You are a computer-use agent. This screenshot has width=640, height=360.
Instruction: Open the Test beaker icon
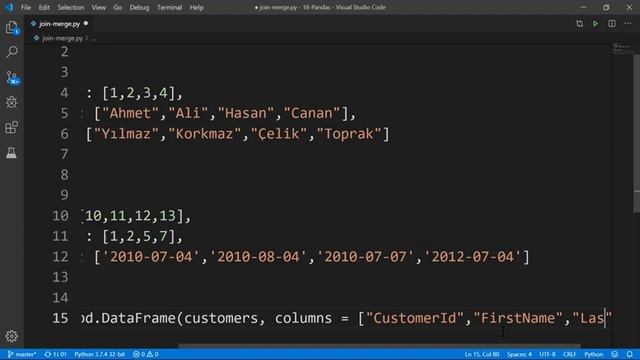[x=11, y=153]
